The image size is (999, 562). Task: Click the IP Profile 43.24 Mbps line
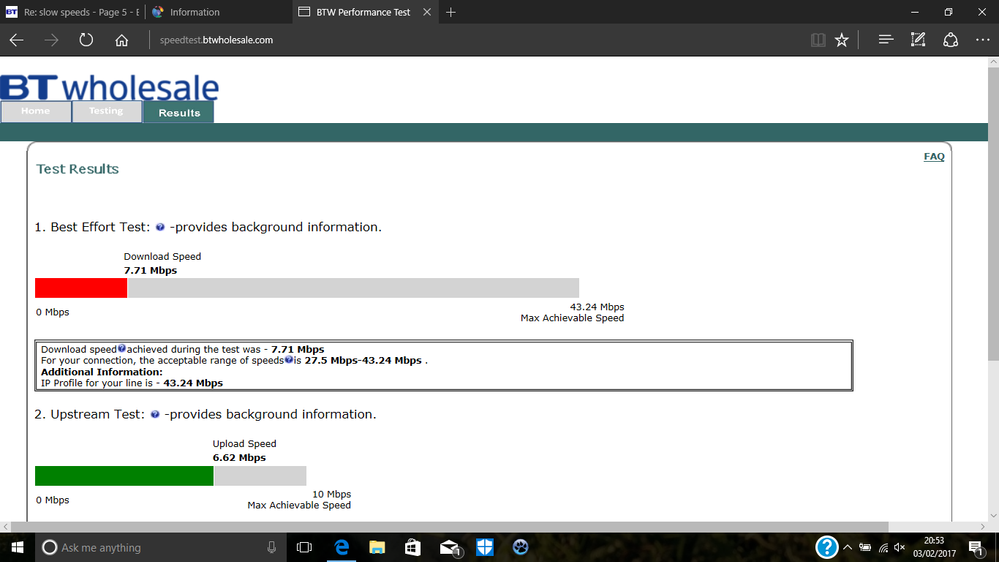click(132, 383)
